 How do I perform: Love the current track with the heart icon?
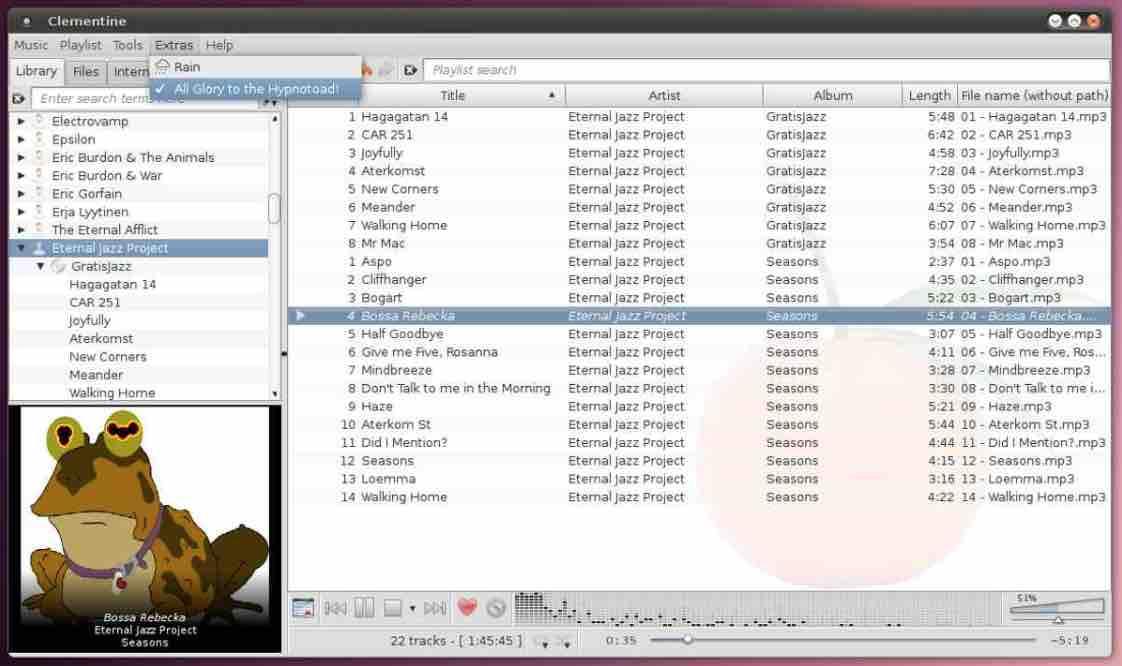click(x=466, y=606)
